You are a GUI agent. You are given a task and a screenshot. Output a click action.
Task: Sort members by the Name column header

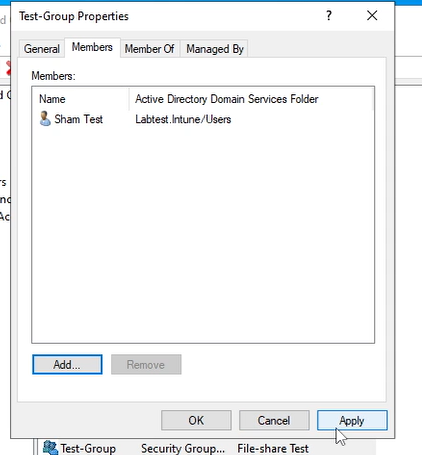(x=80, y=99)
